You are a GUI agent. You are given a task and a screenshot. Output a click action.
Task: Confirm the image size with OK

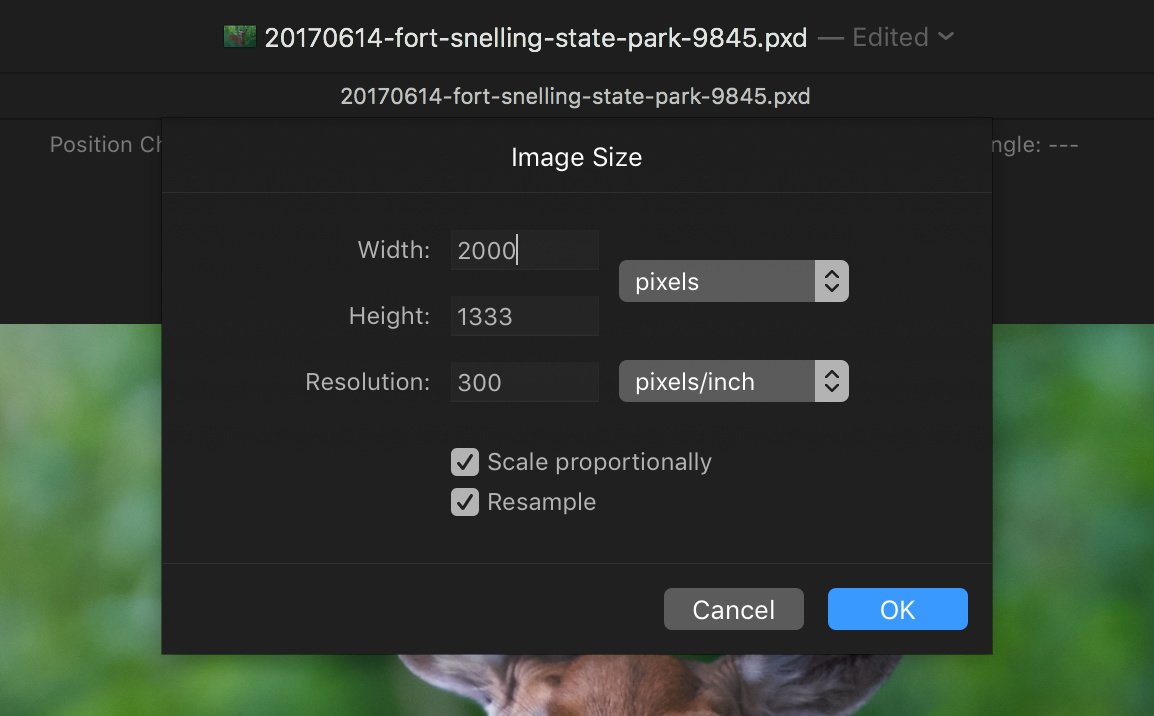click(897, 610)
